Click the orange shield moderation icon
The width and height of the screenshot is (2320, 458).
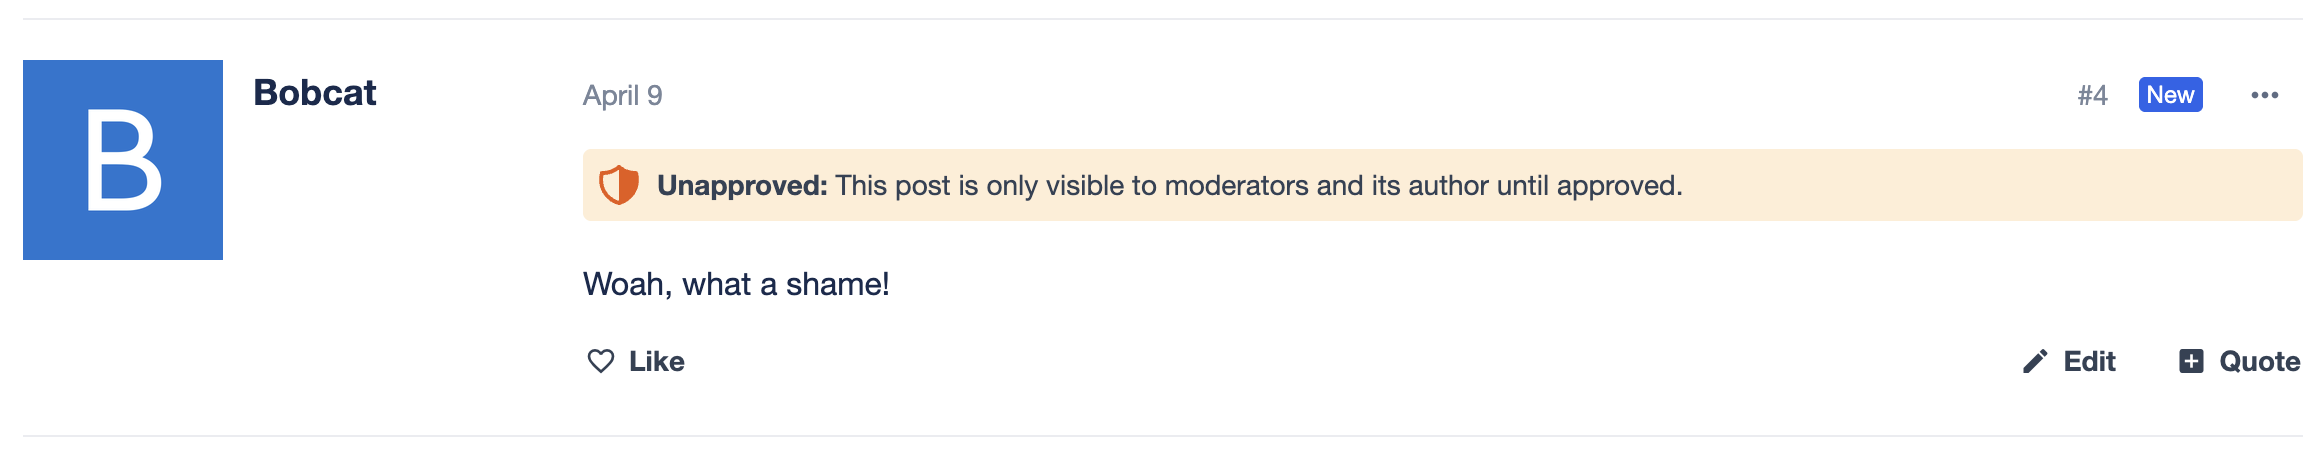619,185
